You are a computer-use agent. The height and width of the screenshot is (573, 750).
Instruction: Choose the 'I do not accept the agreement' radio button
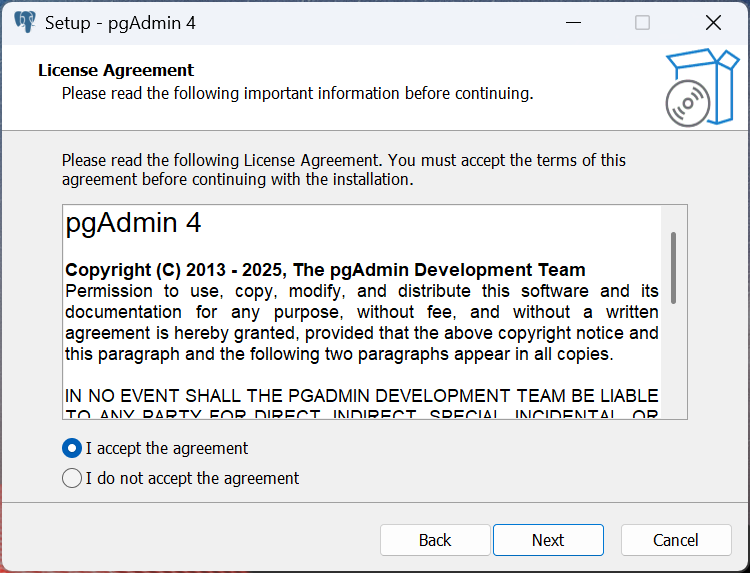tap(72, 478)
